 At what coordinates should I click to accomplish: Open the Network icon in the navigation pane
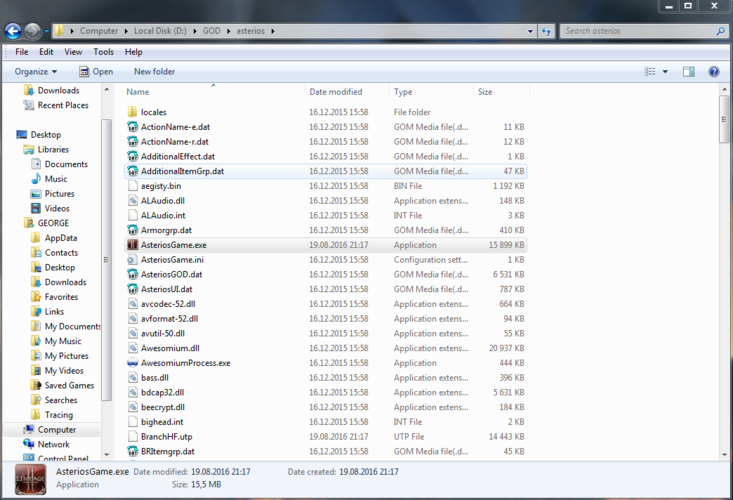click(x=29, y=444)
